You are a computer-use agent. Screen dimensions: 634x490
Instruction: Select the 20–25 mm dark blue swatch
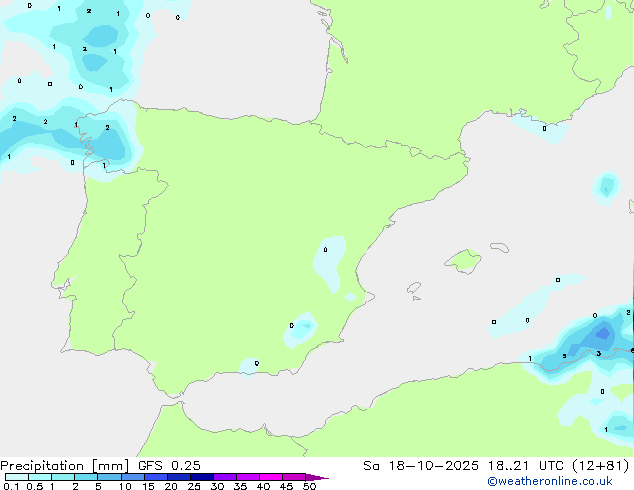click(179, 477)
